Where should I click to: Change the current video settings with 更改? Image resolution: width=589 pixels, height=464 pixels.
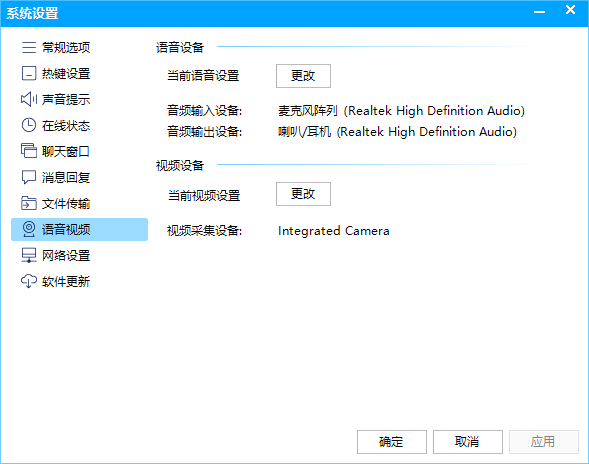click(303, 194)
